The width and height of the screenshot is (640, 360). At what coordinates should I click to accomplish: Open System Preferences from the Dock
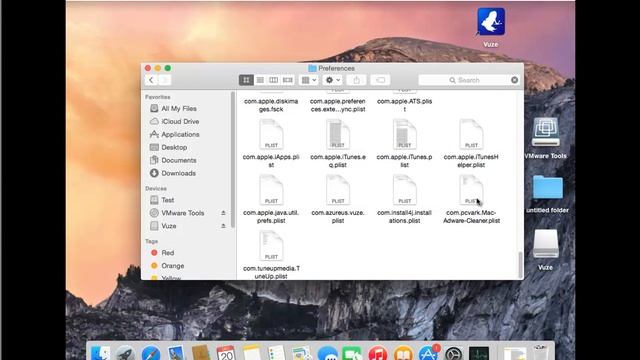tap(453, 353)
